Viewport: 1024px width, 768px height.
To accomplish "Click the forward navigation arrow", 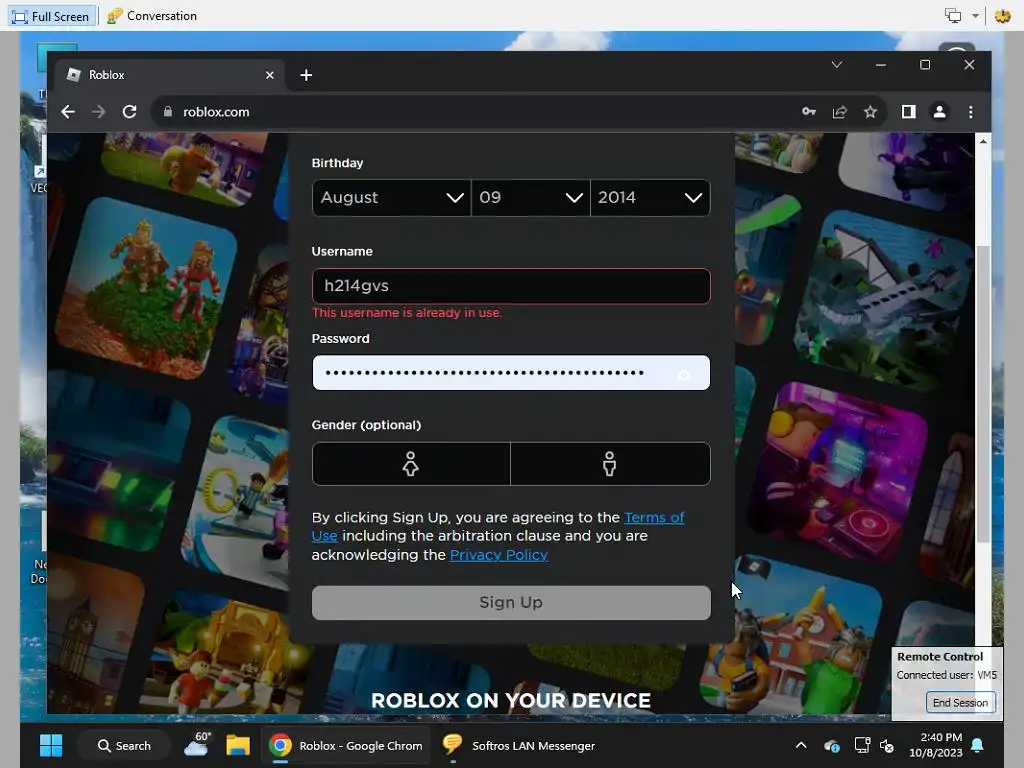I will 99,112.
